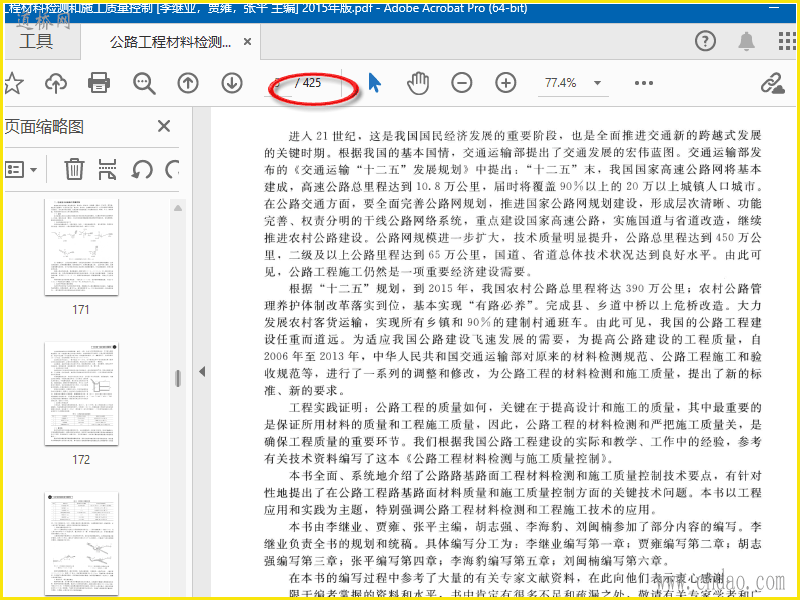Close the 公路工程材料检测 document tab

[247, 42]
